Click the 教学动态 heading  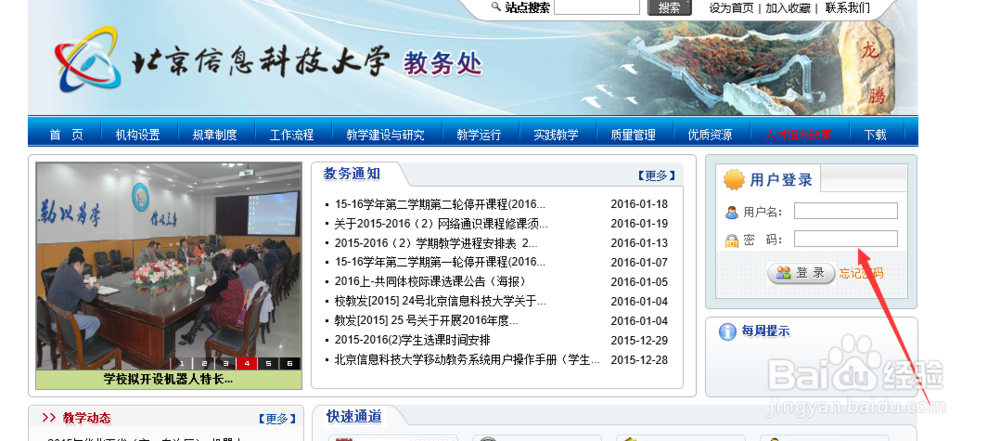tap(86, 418)
